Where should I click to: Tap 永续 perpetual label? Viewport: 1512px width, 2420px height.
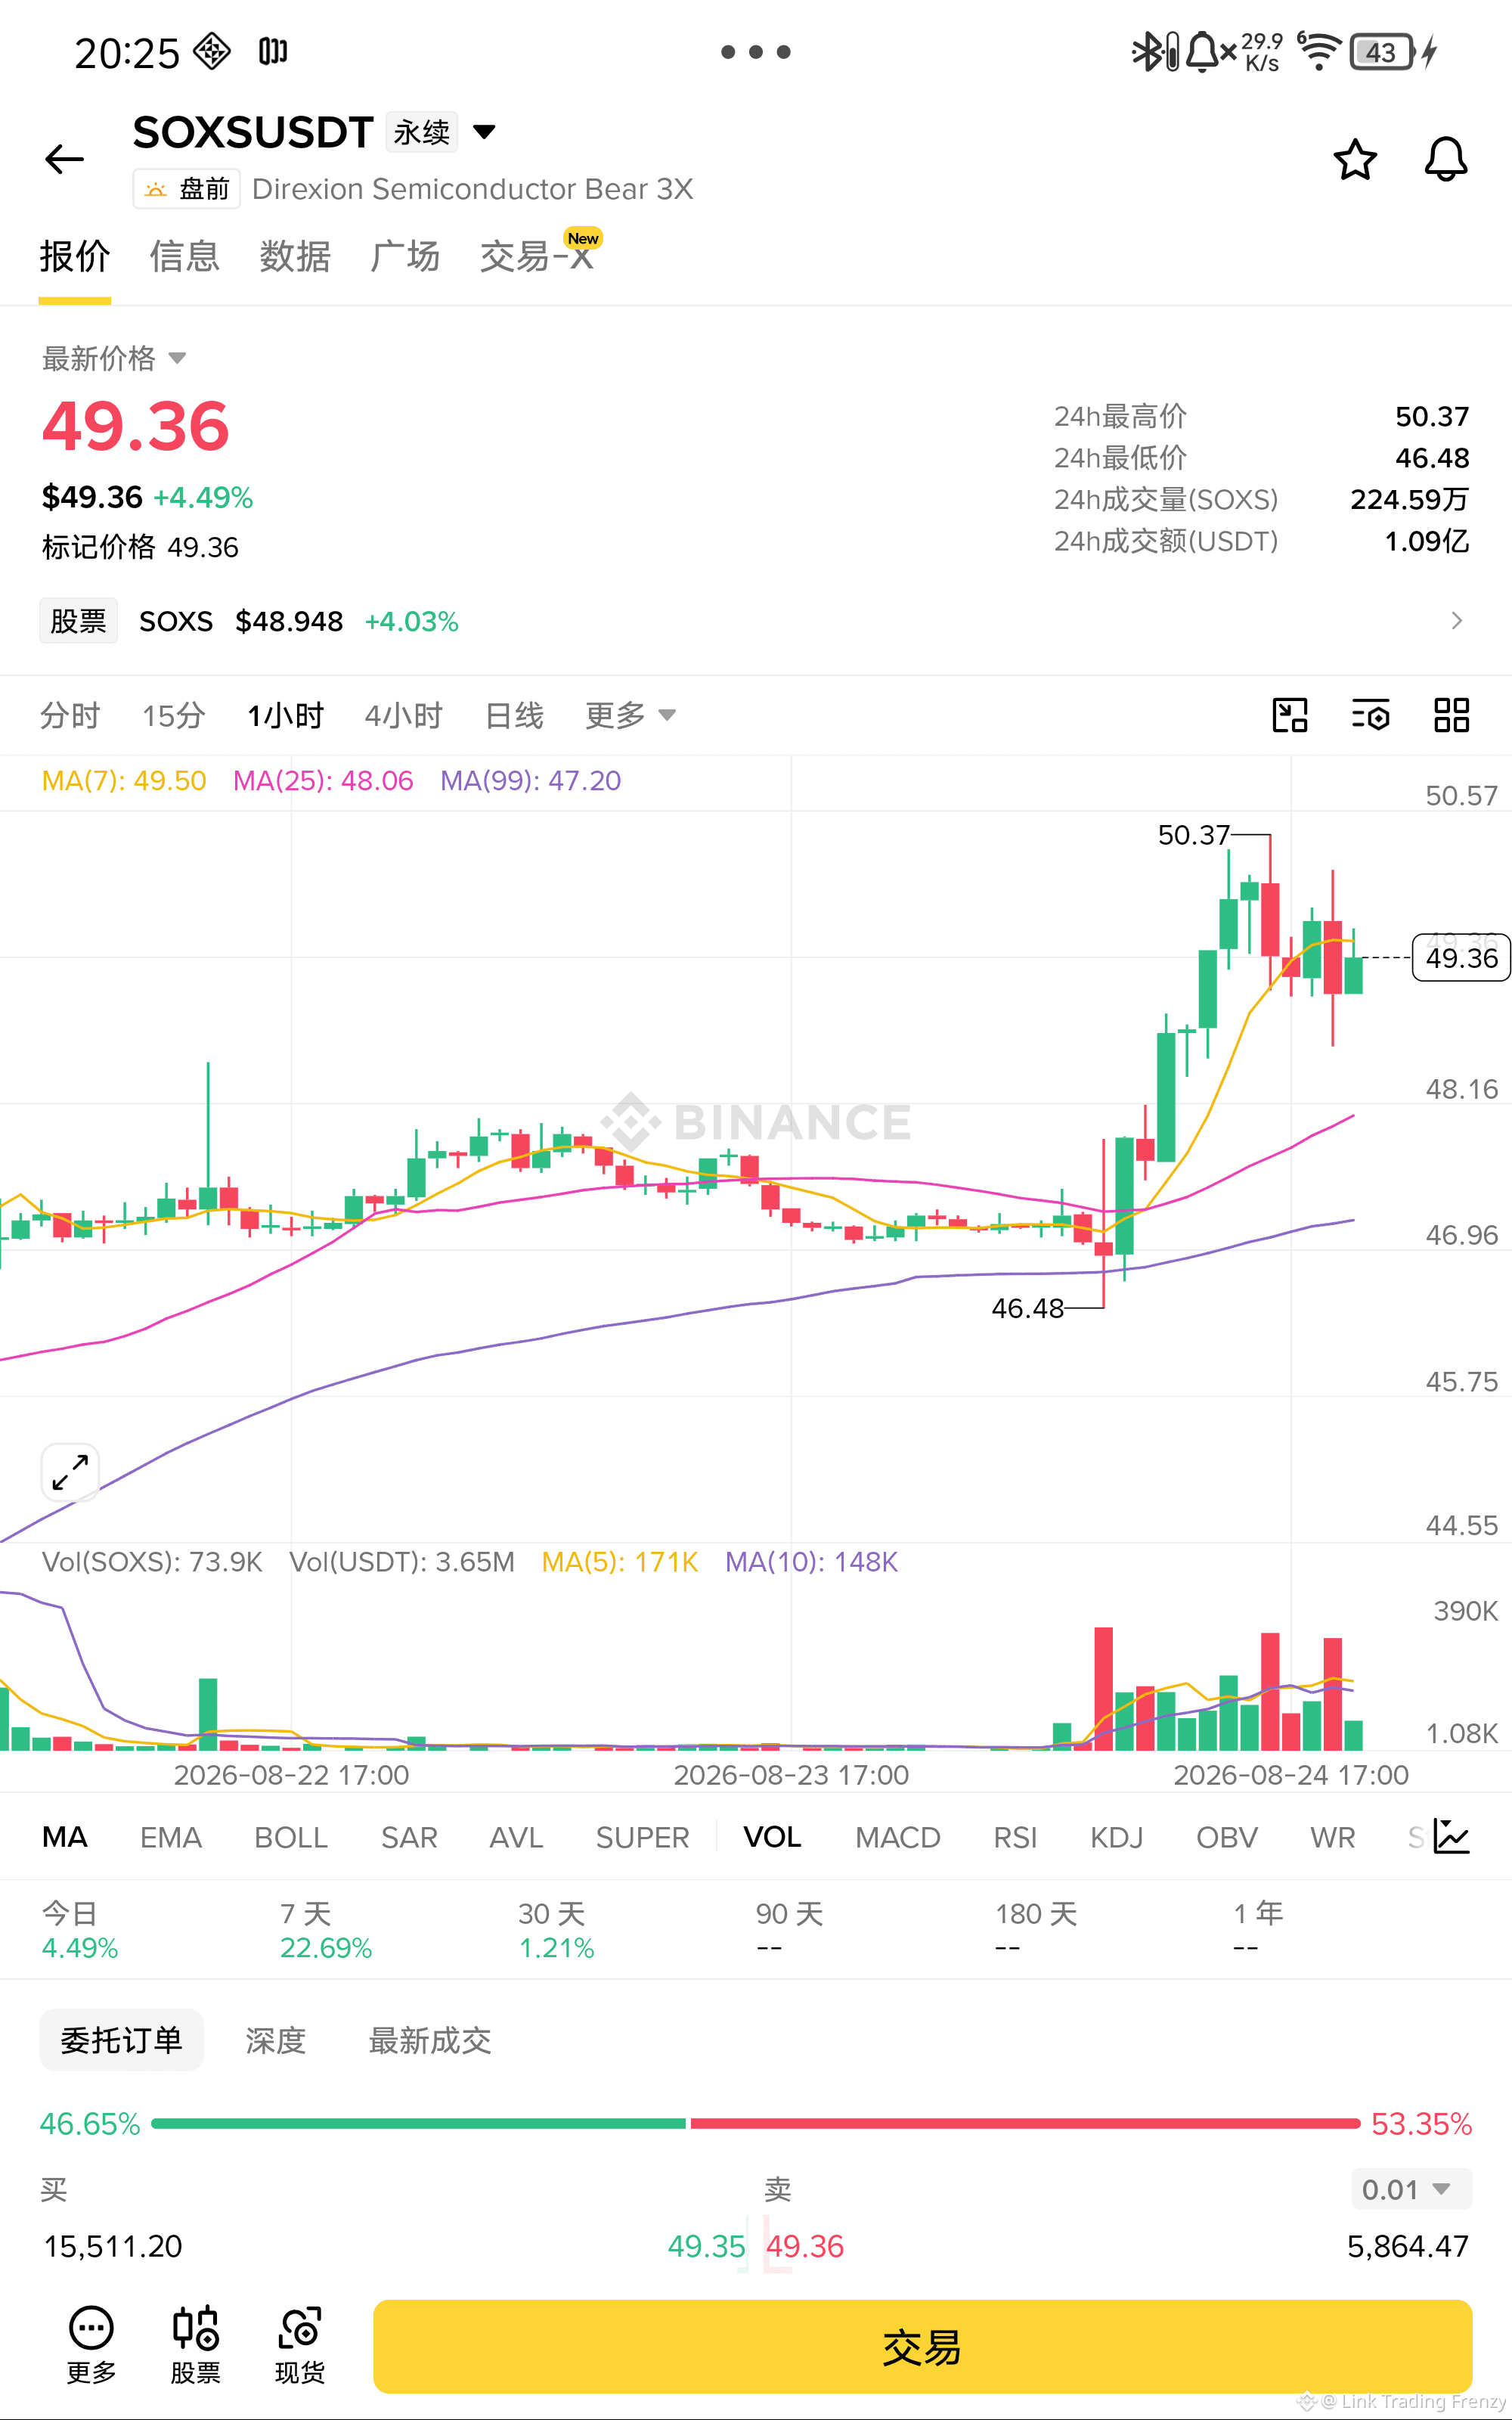pyautogui.click(x=421, y=132)
